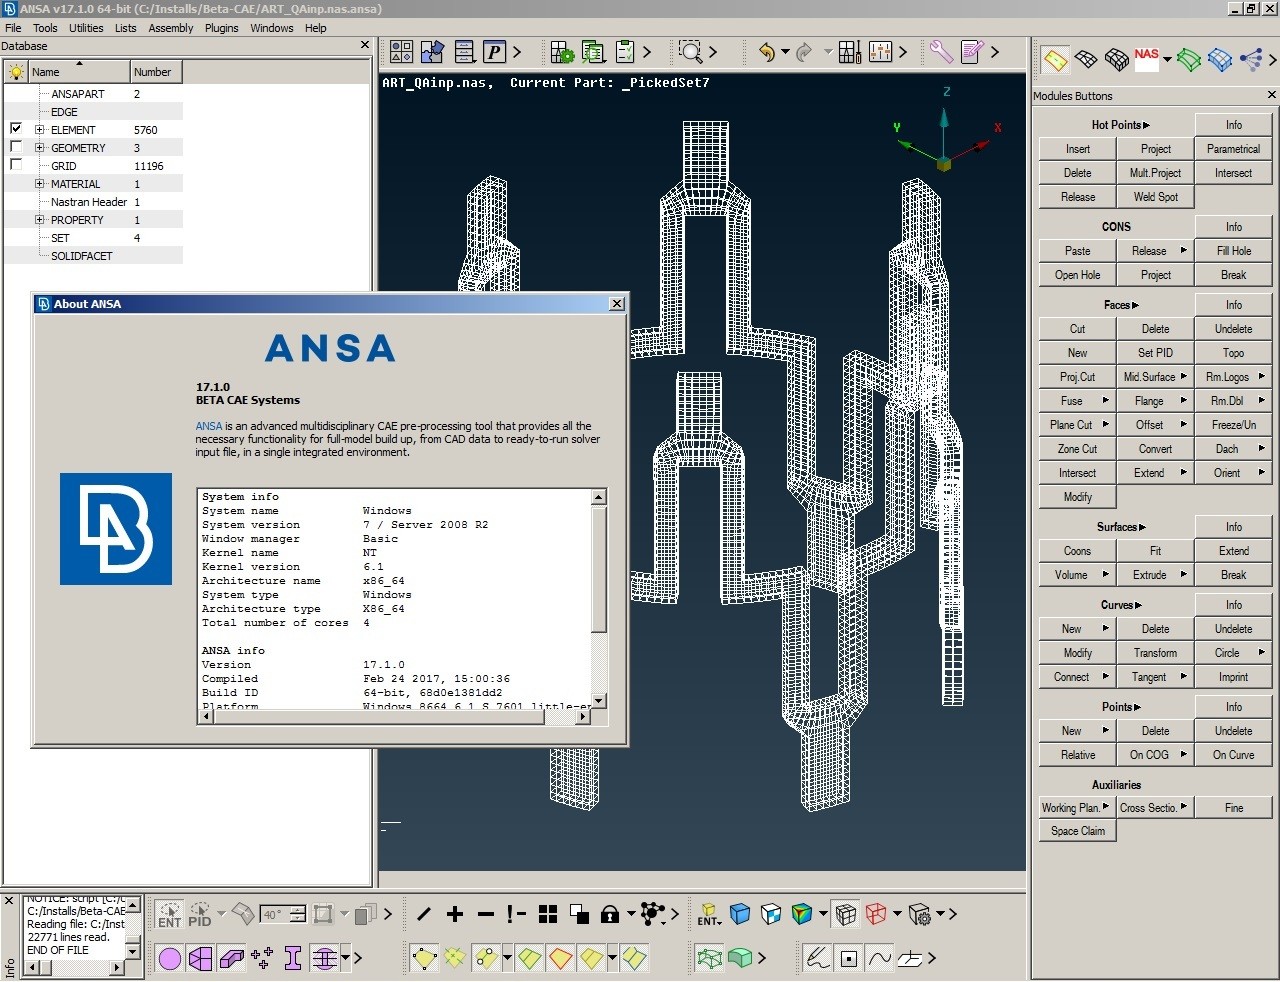Uncheck the ELEMENT visibility checkbox

point(16,129)
